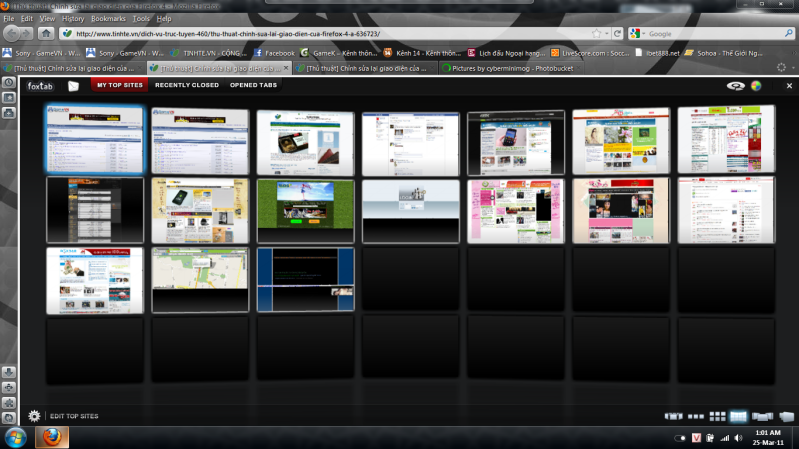
Task: Reload the page with the refresh button
Action: pyautogui.click(x=618, y=33)
